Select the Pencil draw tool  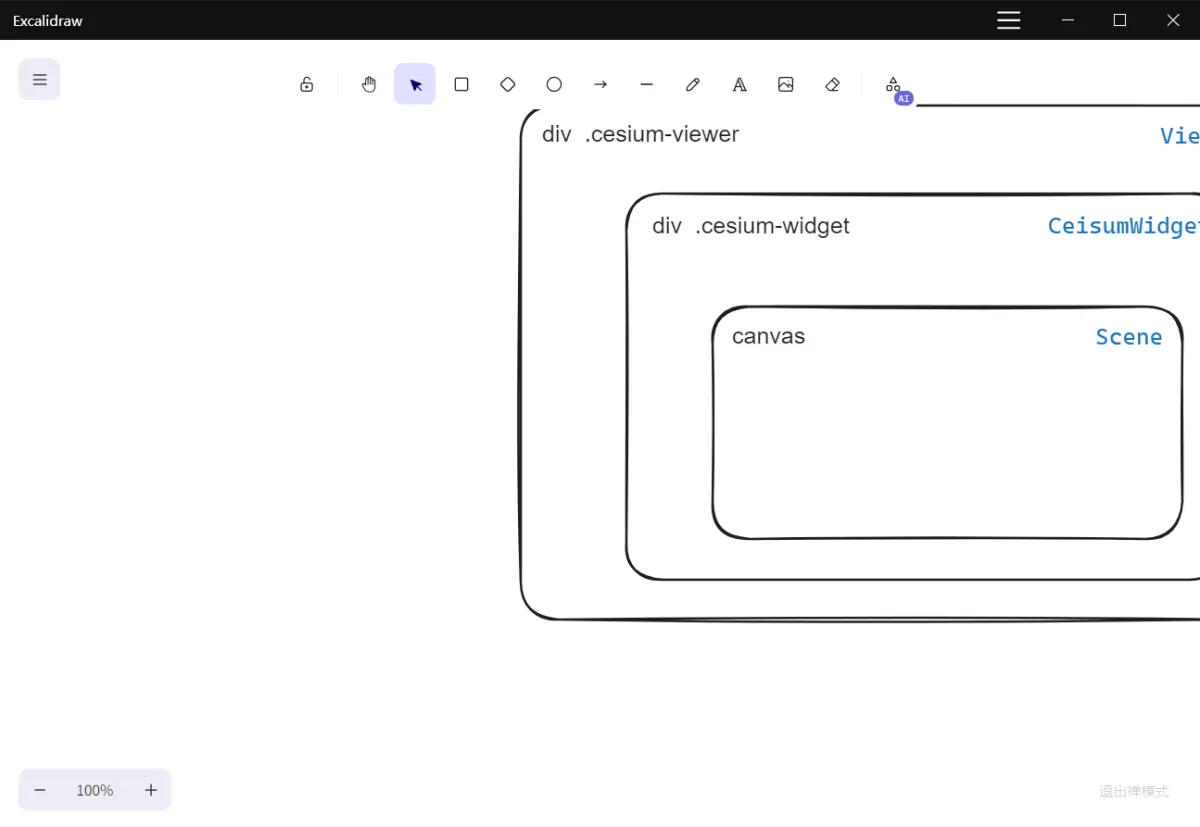693,84
